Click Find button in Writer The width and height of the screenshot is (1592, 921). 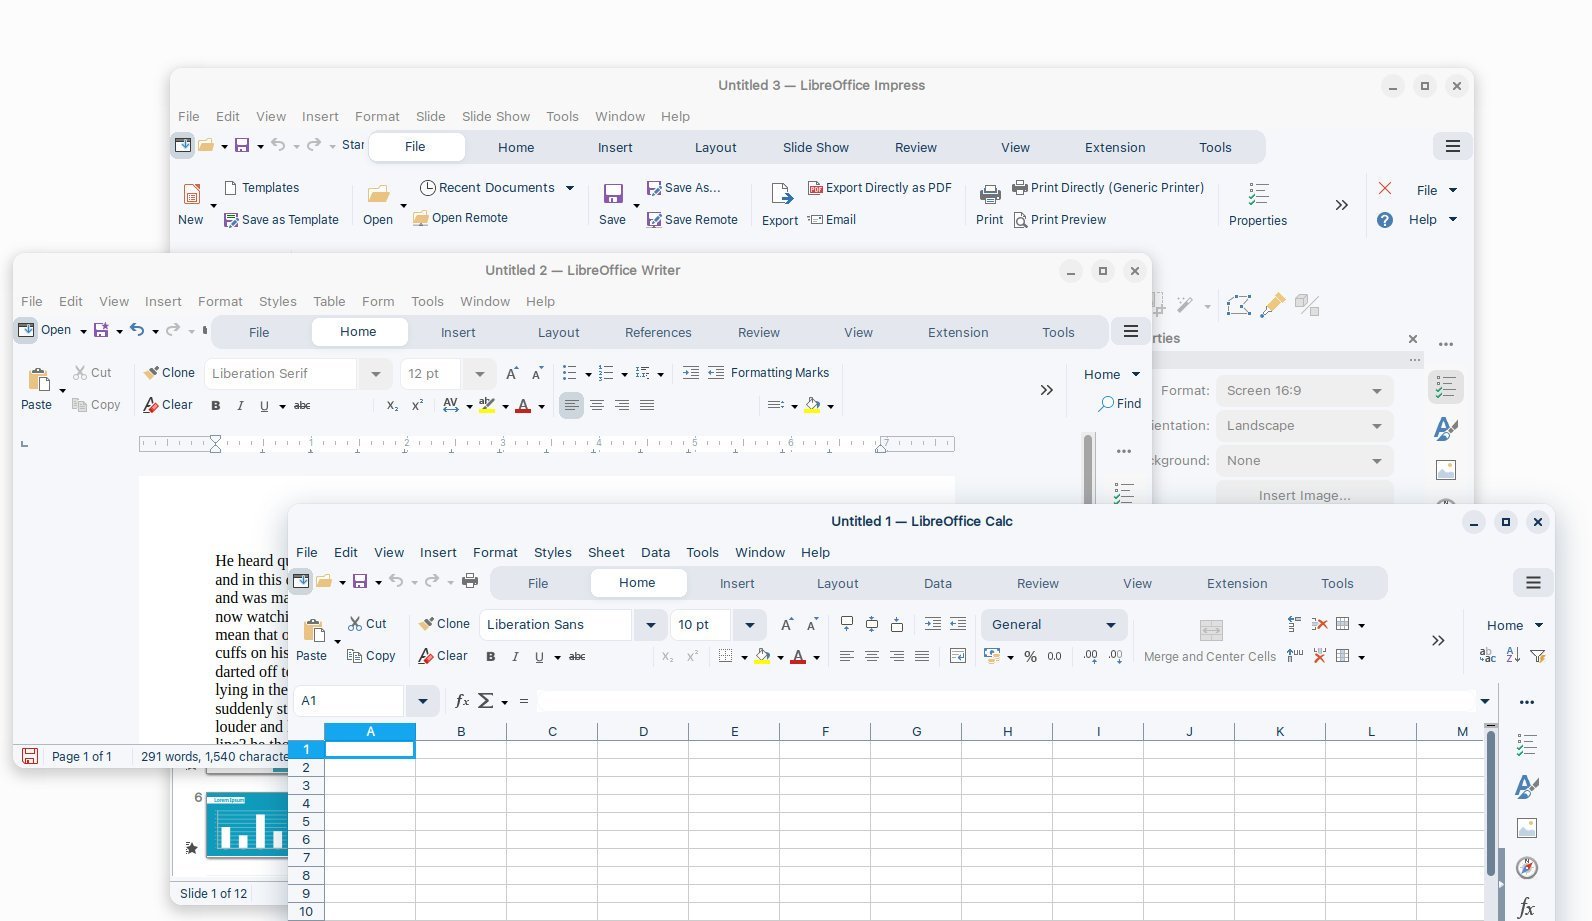click(x=1120, y=404)
